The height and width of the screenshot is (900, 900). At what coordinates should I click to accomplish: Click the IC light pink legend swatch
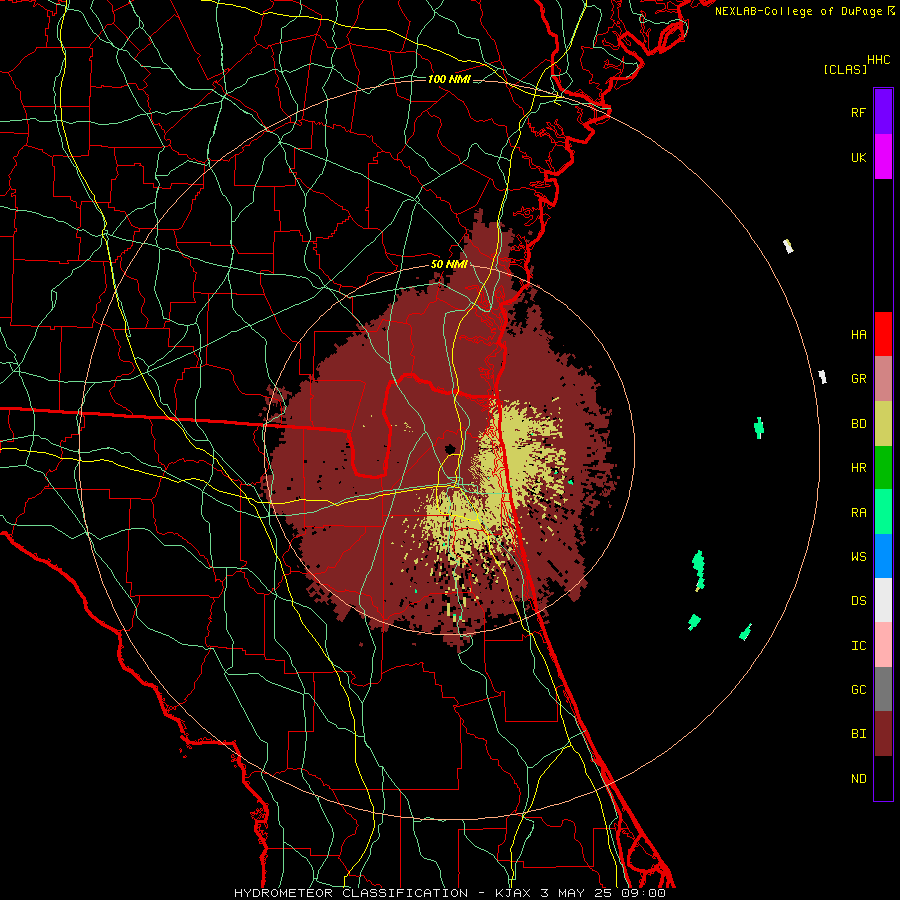pos(883,645)
